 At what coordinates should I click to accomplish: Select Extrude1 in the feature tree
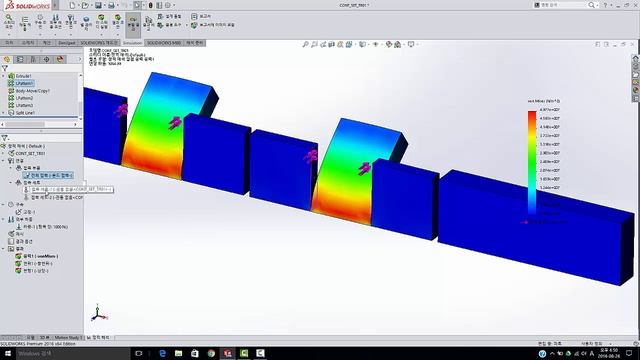pyautogui.click(x=24, y=76)
